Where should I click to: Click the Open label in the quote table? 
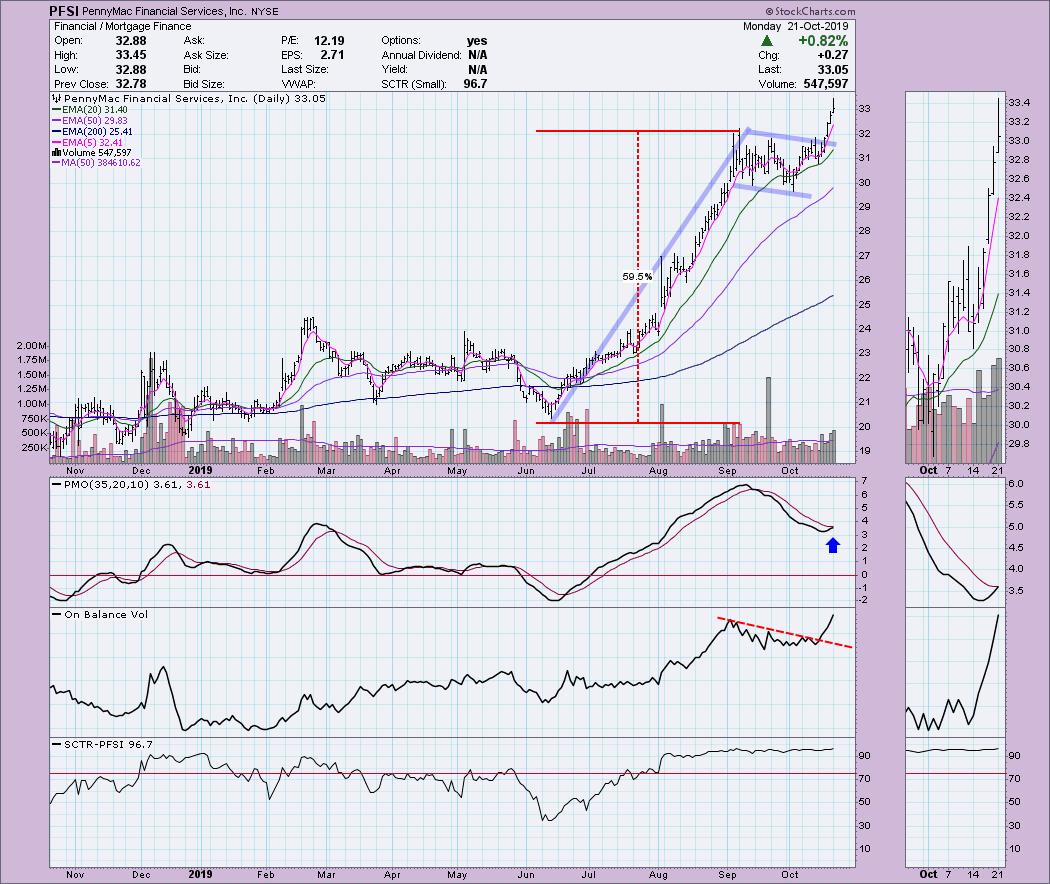click(68, 41)
